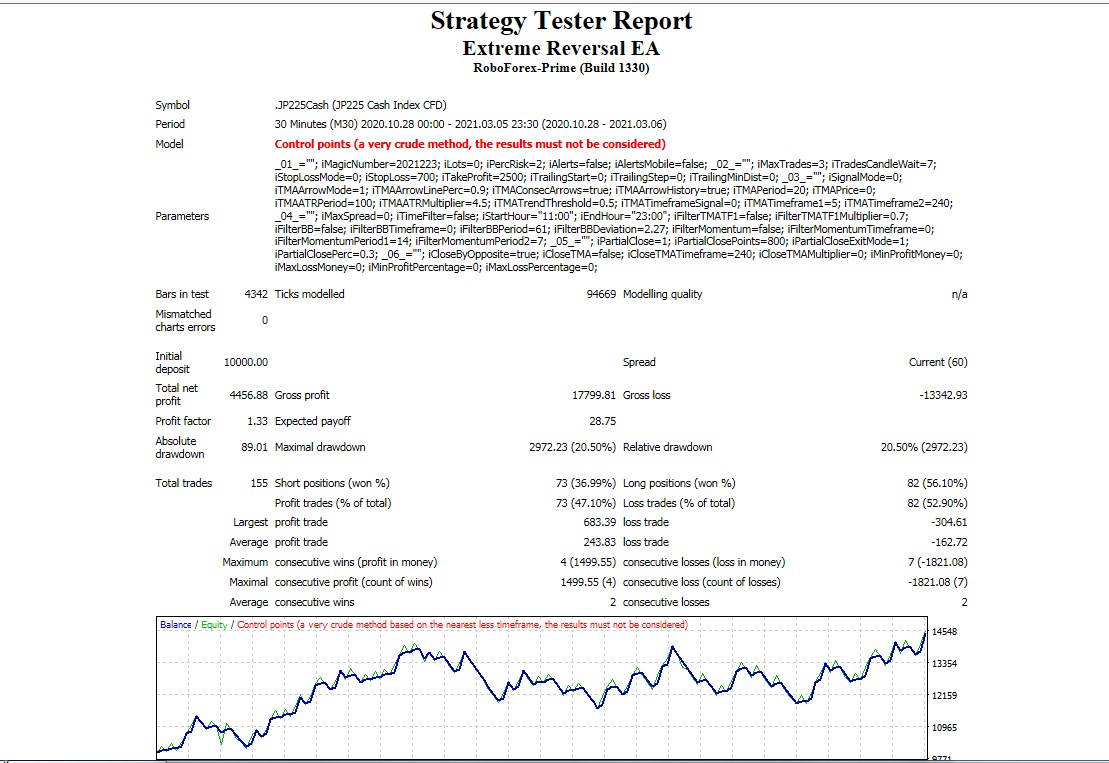Click the Spread value Current (60)
Viewport: 1109px width, 763px height.
[x=938, y=362]
